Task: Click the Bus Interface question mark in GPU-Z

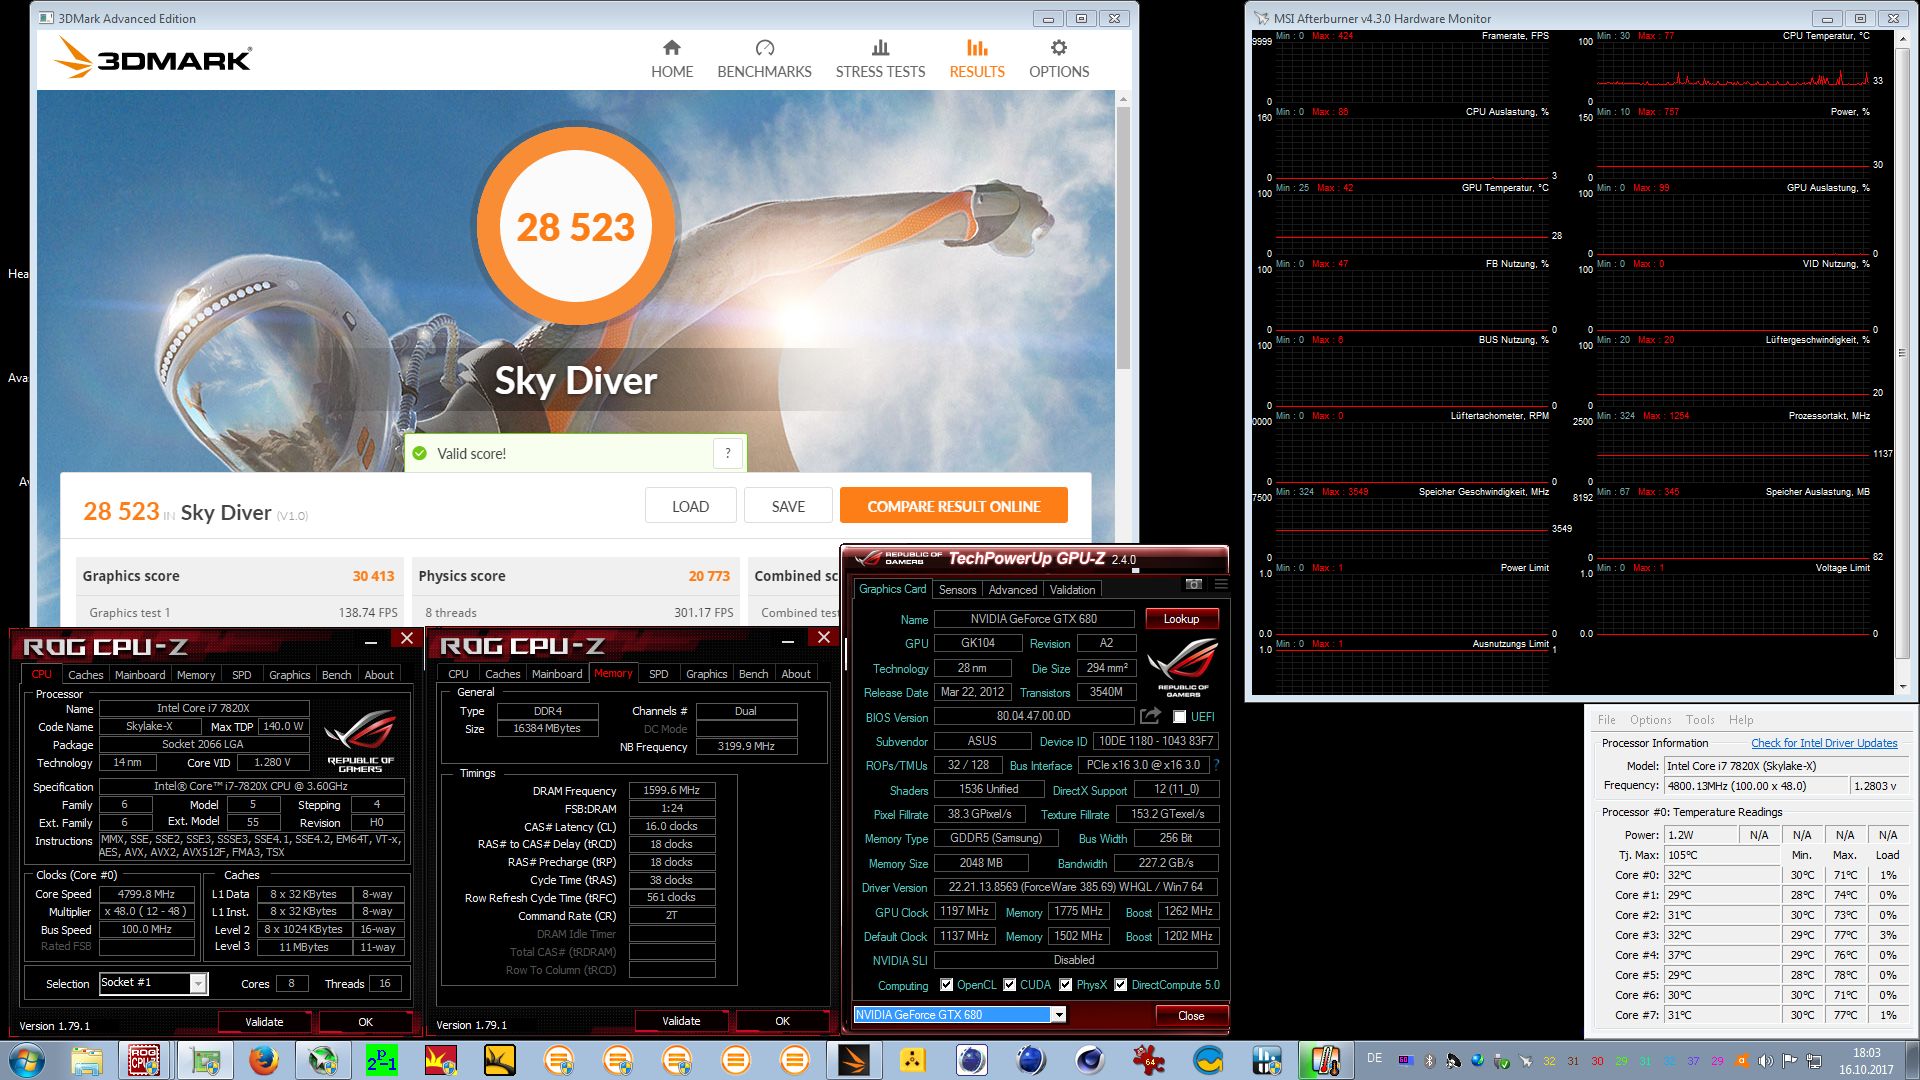Action: click(1216, 765)
